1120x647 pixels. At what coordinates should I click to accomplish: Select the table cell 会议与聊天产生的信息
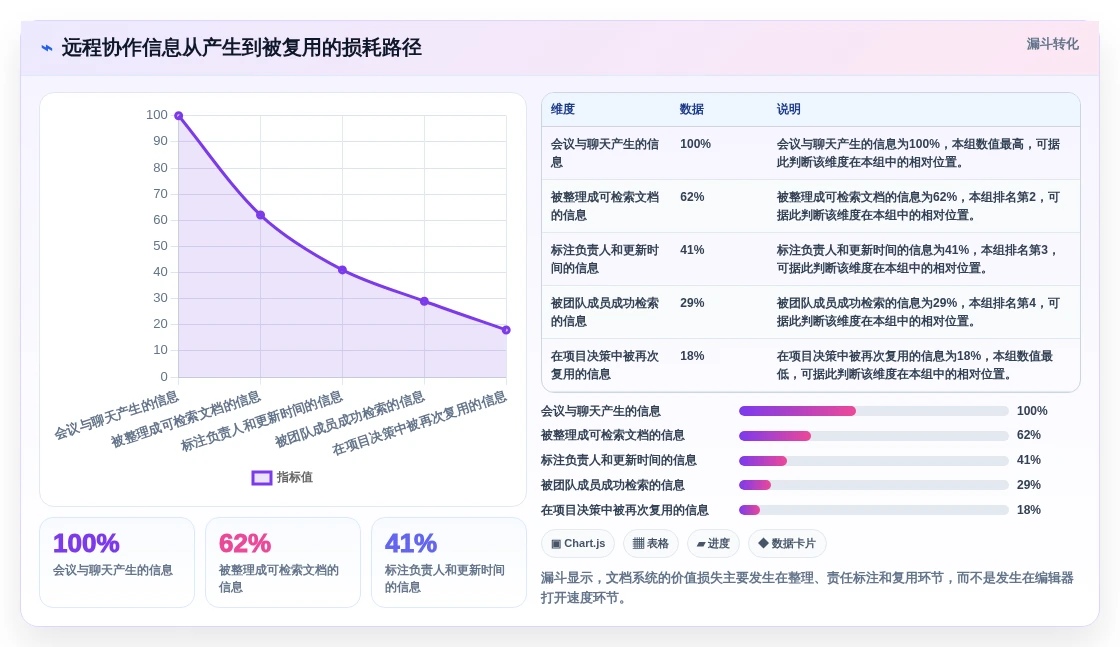605,153
